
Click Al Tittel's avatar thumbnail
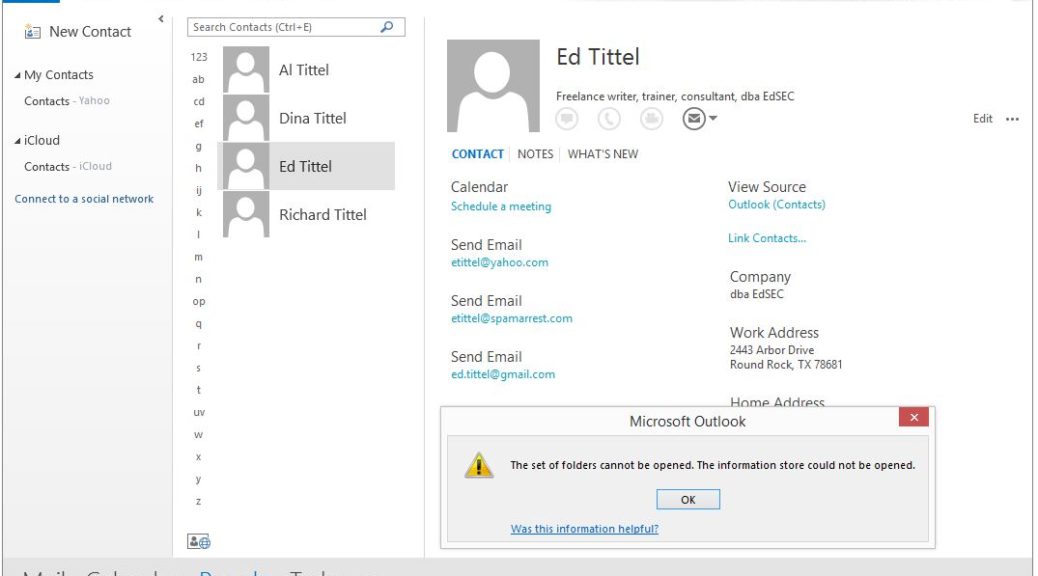point(246,70)
